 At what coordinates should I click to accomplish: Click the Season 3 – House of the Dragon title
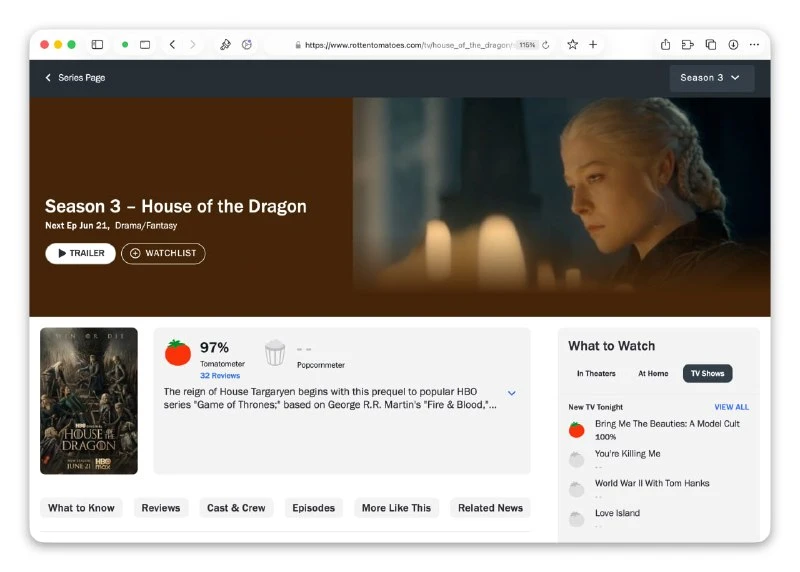pyautogui.click(x=176, y=206)
